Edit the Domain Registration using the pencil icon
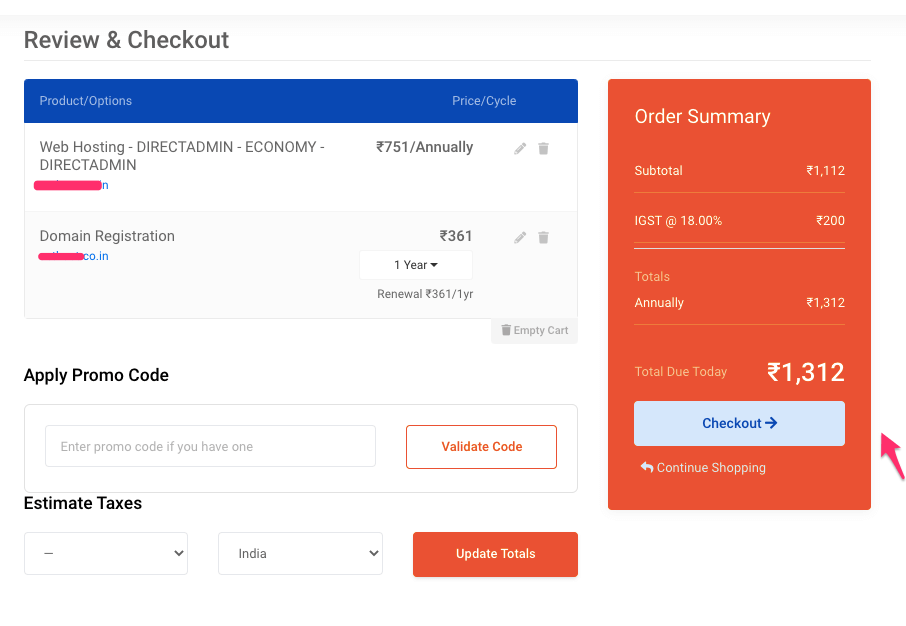Viewport: 906px width, 626px height. click(519, 237)
